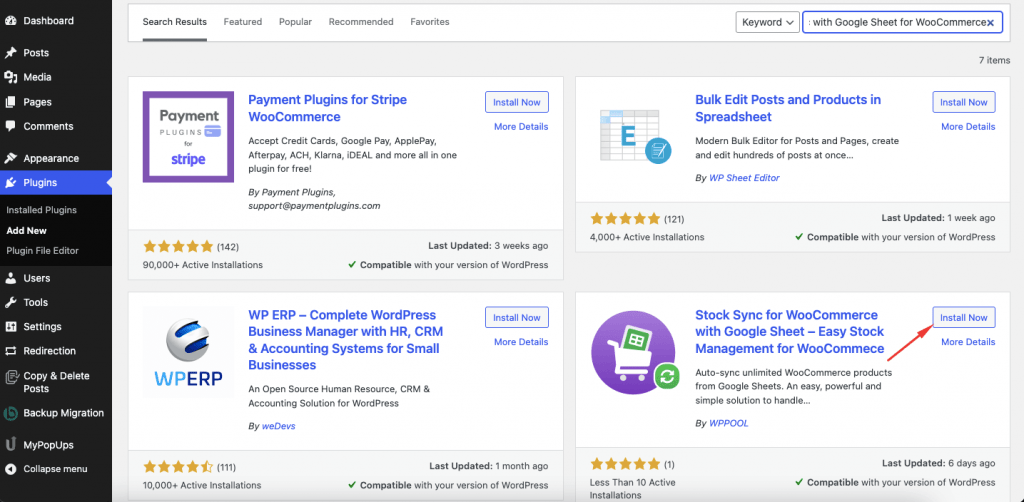The width and height of the screenshot is (1024, 502).
Task: Click the Appearance brush icon
Action: click(x=10, y=158)
